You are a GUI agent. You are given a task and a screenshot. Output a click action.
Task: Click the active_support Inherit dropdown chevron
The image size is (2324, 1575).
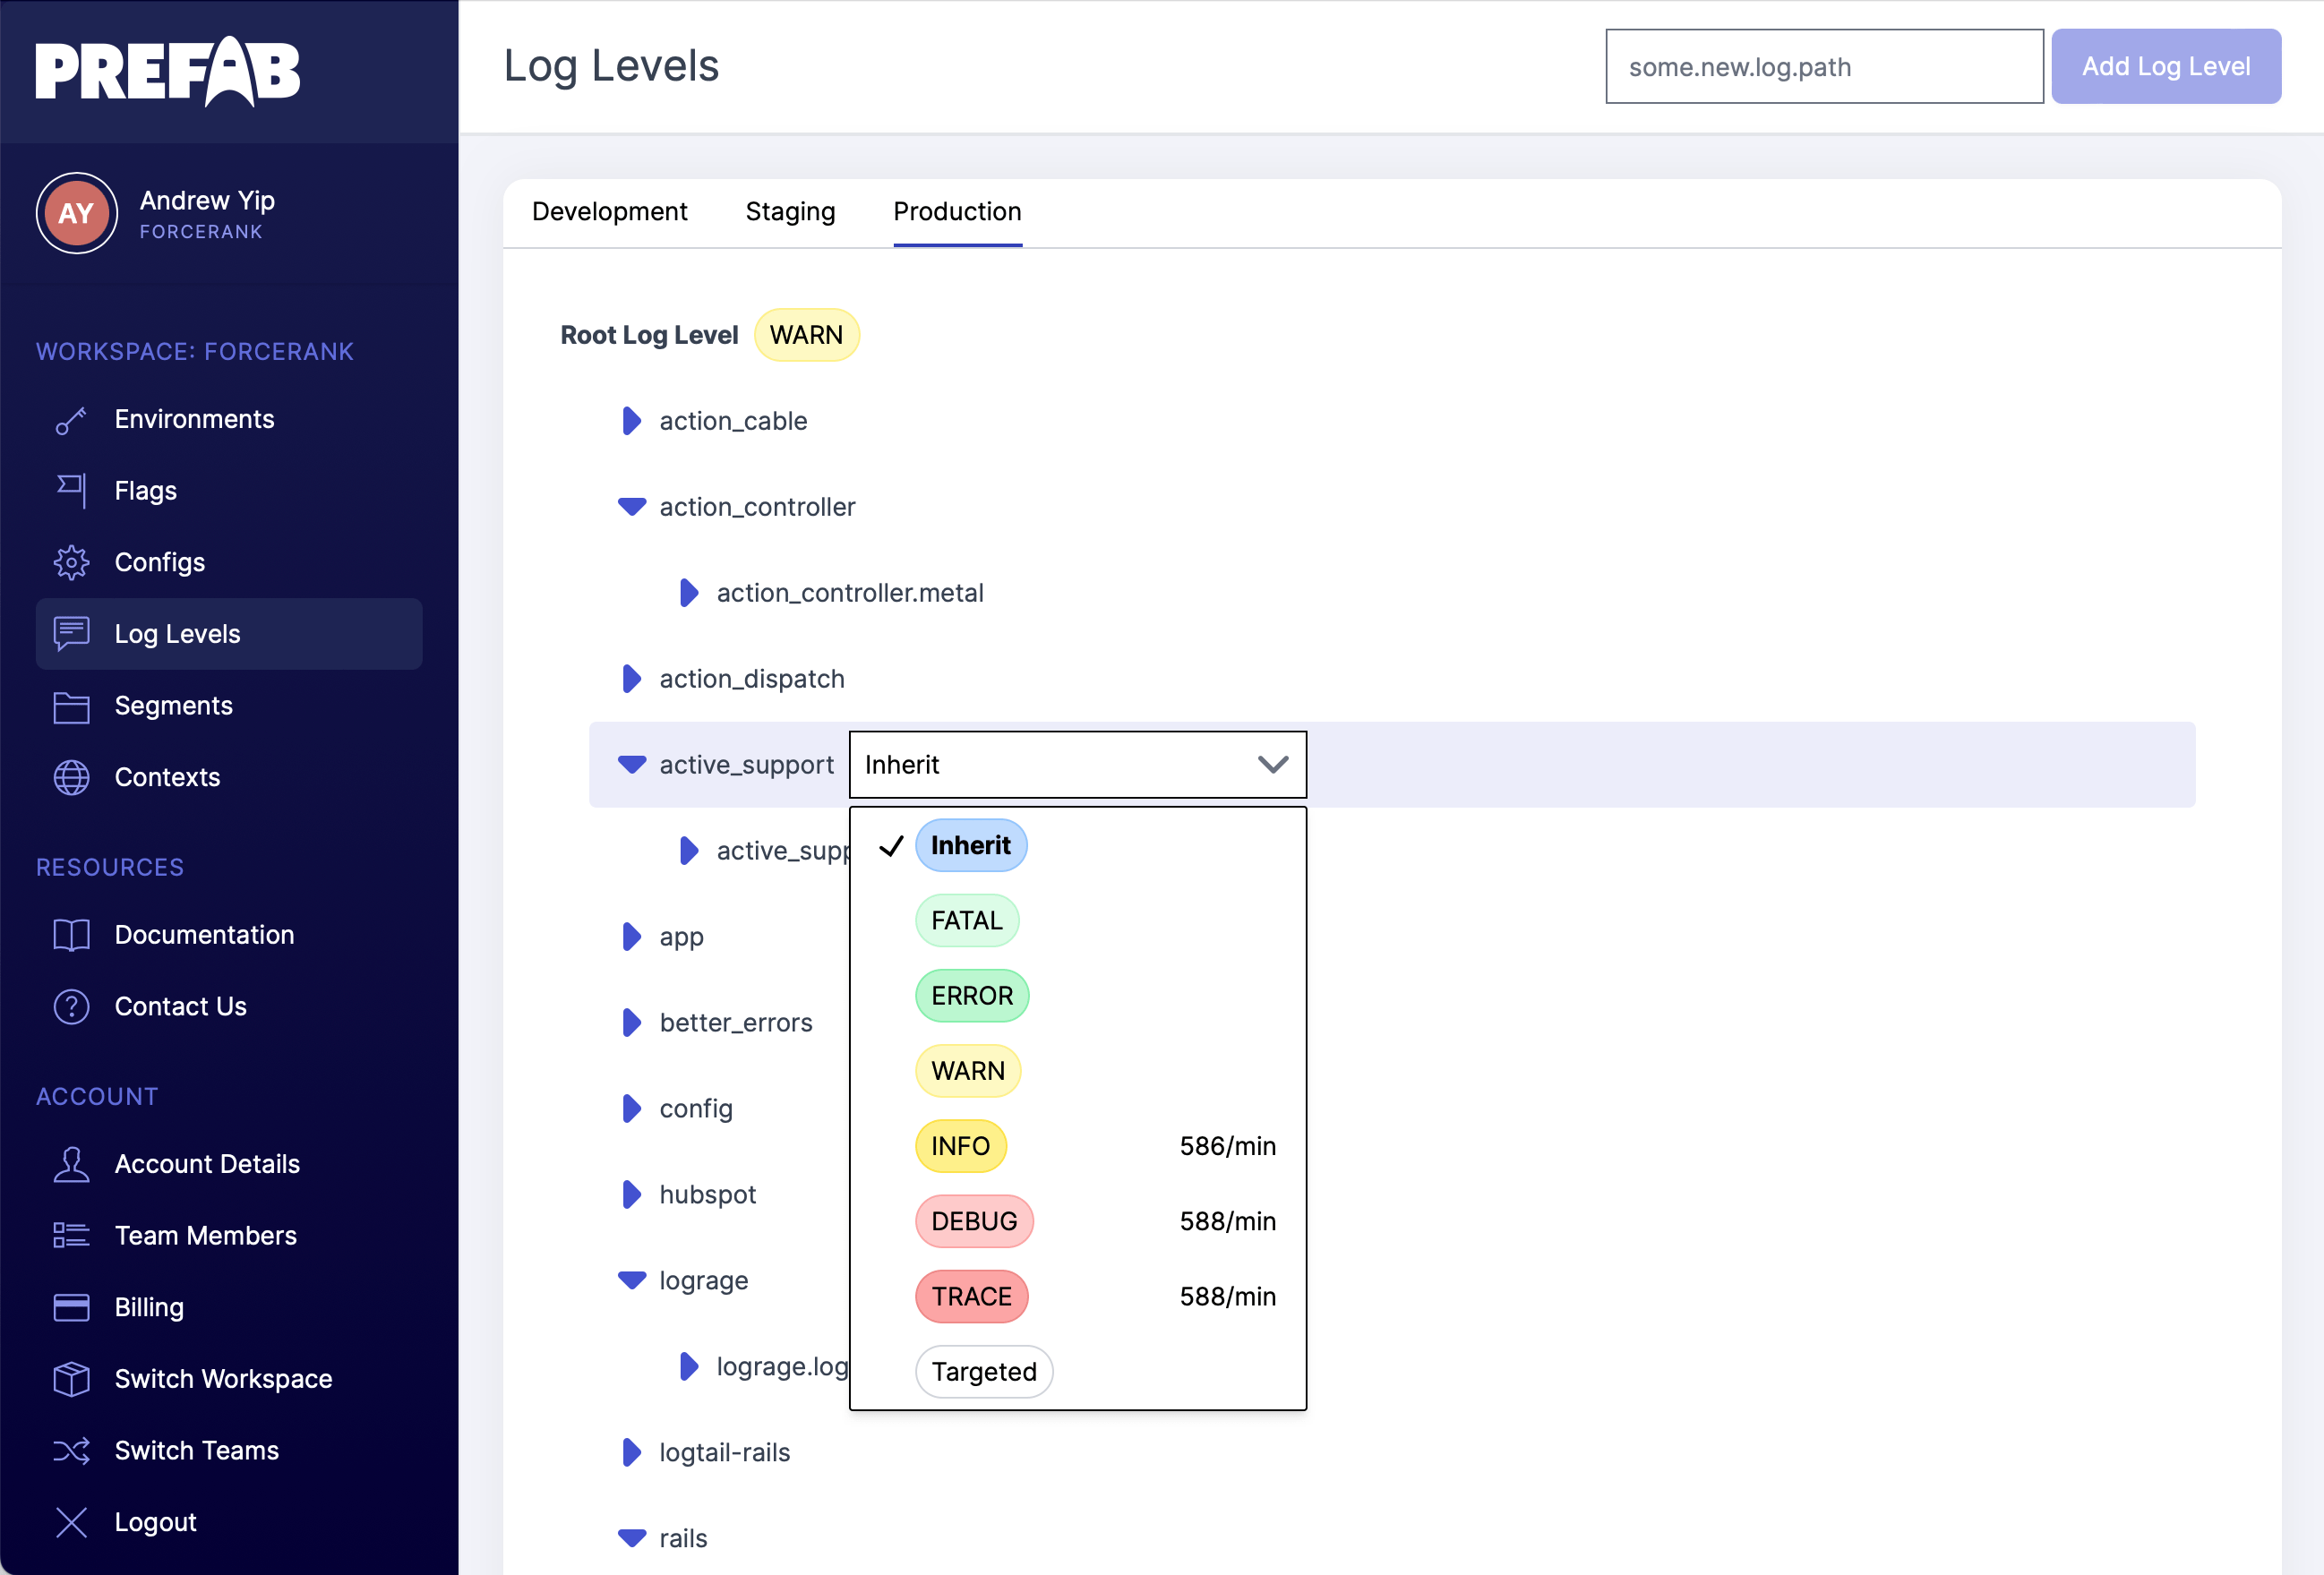click(x=1272, y=765)
